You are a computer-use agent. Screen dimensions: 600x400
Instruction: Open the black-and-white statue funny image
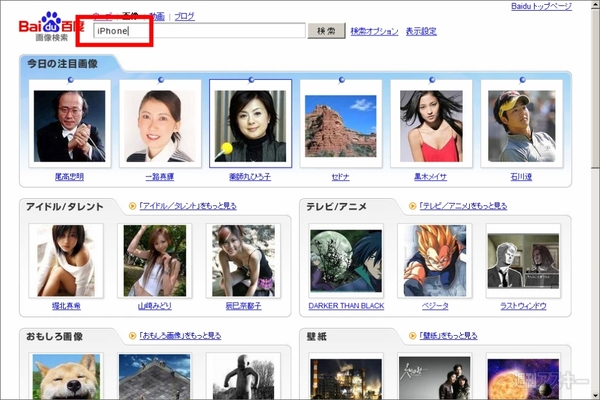pyautogui.click(x=243, y=377)
